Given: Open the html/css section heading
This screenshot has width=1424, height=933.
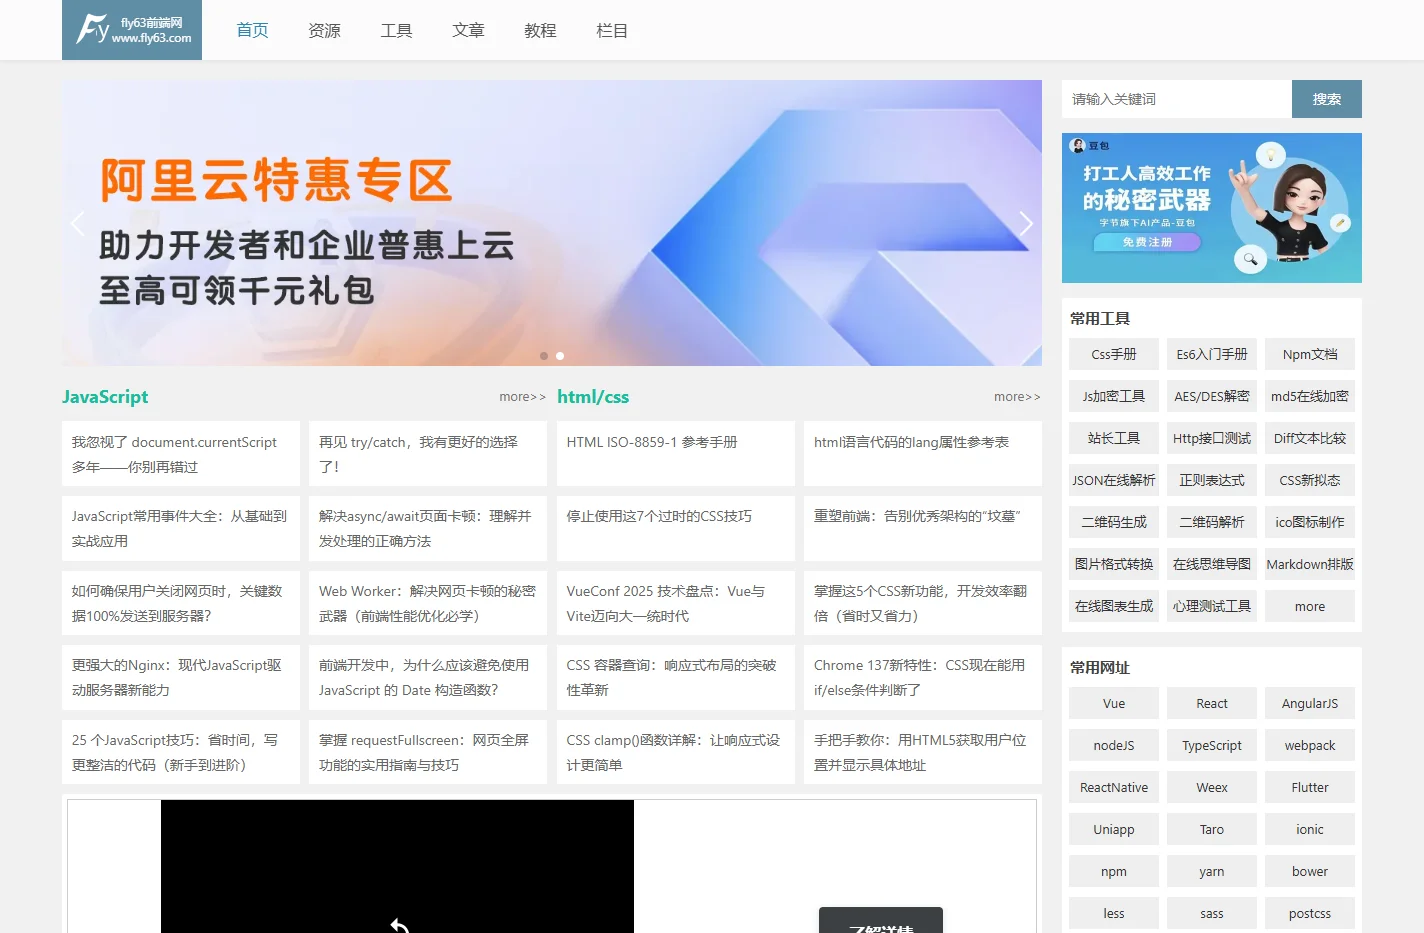Looking at the screenshot, I should coord(593,397).
